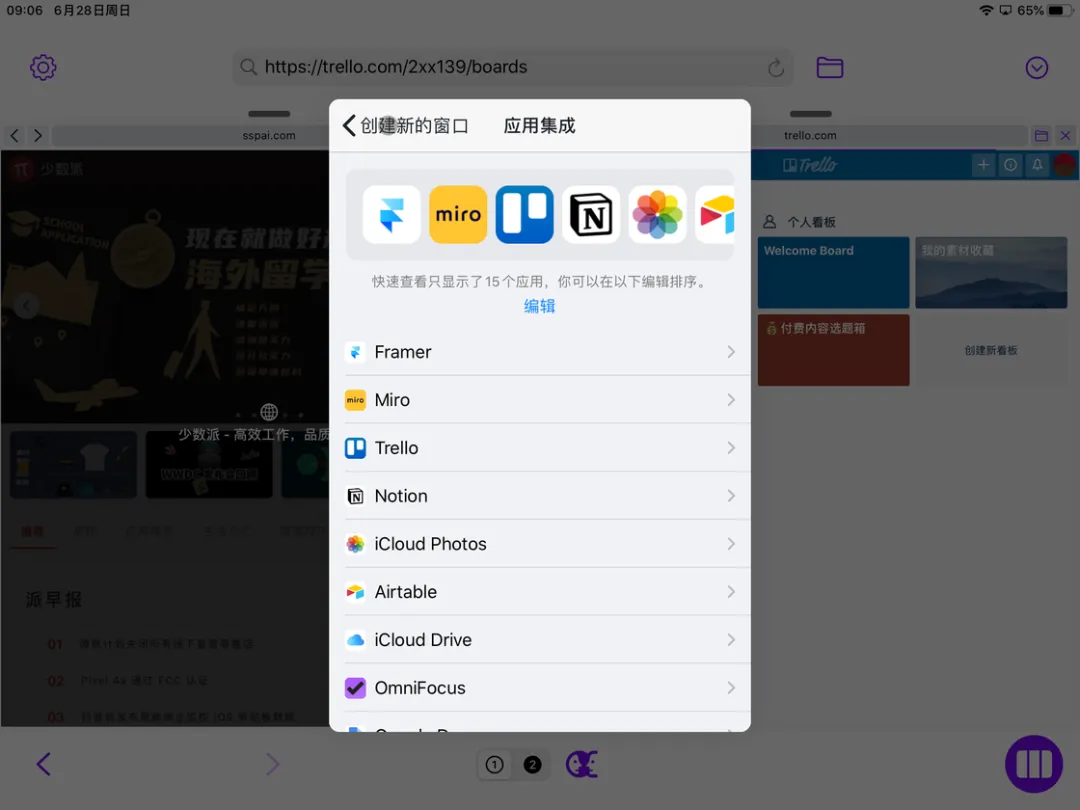Image resolution: width=1080 pixels, height=810 pixels.
Task: Click Miro small list icon
Action: pos(355,400)
